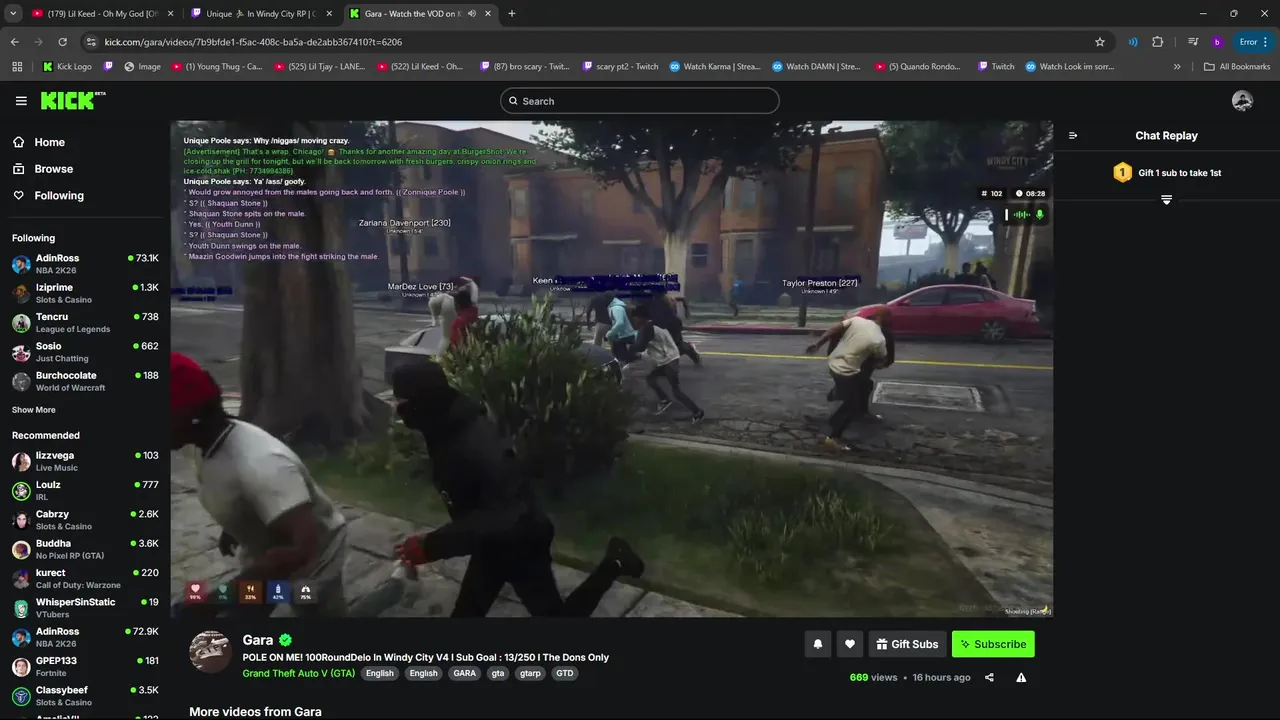This screenshot has width=1280, height=720.
Task: Open GPEP133 Fortnite channel
Action: tap(85, 666)
